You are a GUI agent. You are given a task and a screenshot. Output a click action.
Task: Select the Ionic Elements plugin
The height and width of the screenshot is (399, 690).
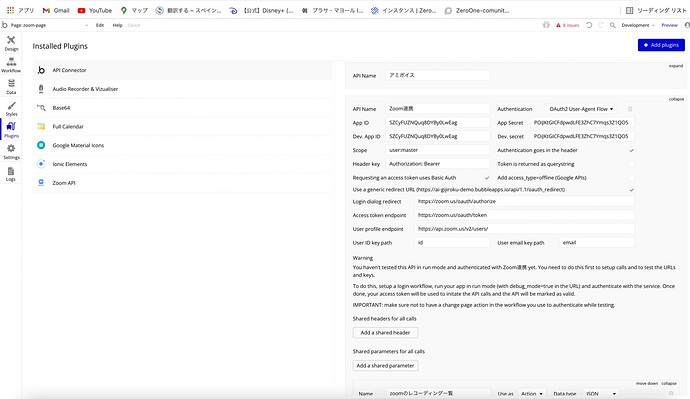pyautogui.click(x=183, y=164)
